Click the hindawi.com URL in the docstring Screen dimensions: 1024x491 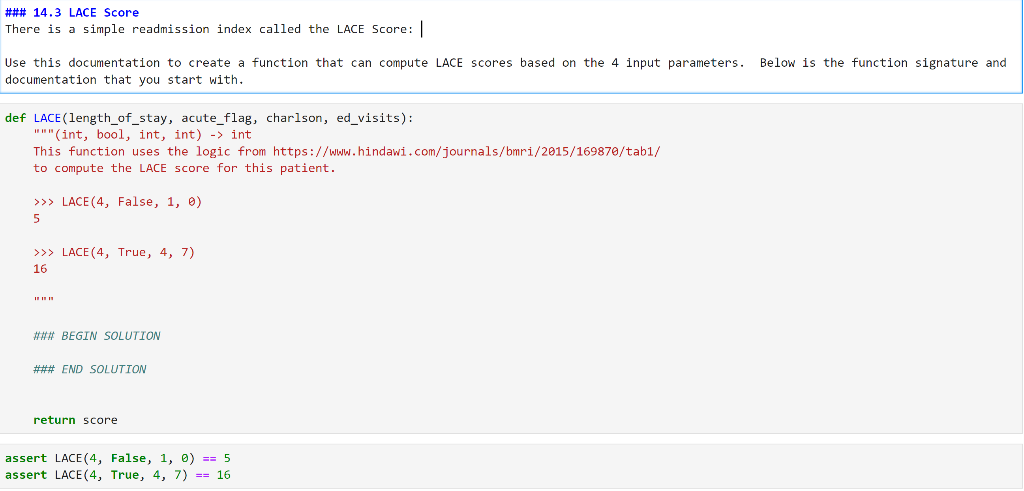467,151
